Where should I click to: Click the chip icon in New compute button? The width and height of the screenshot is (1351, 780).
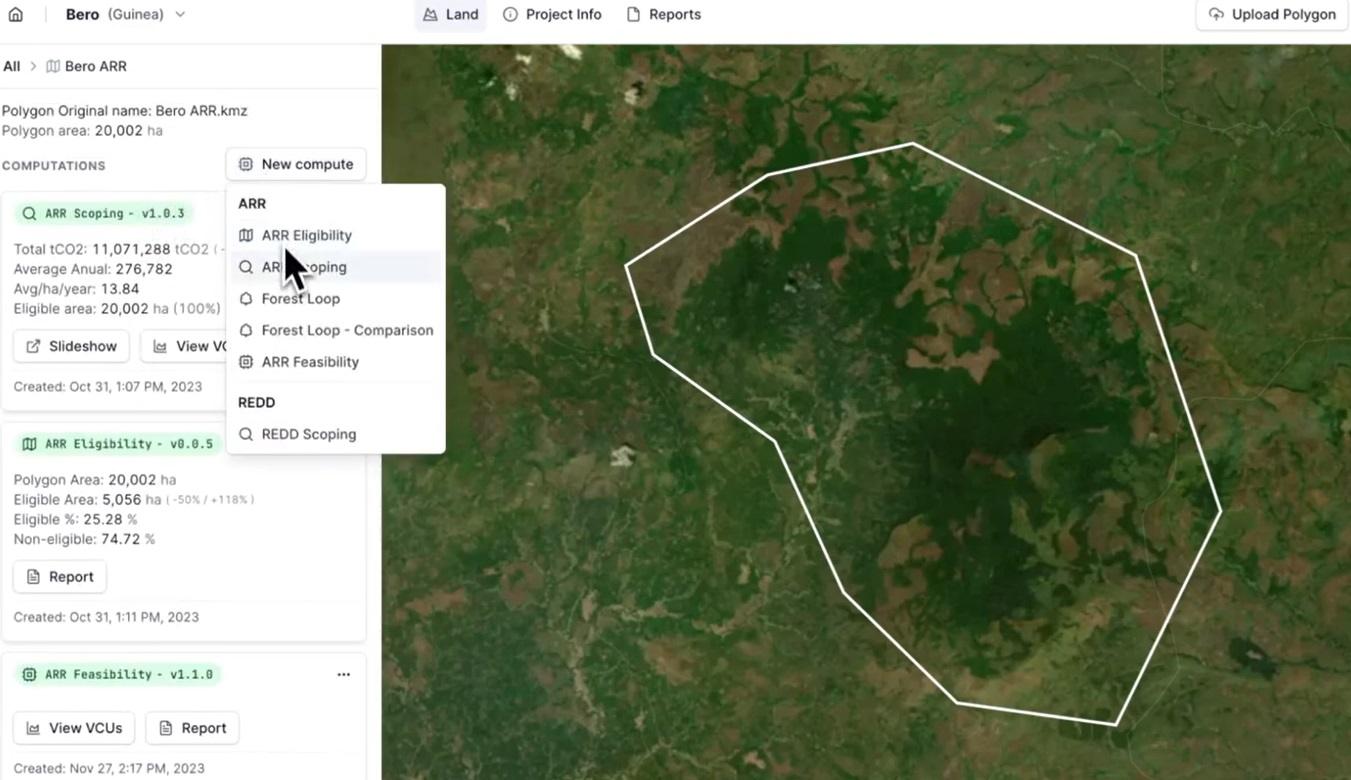pos(246,164)
